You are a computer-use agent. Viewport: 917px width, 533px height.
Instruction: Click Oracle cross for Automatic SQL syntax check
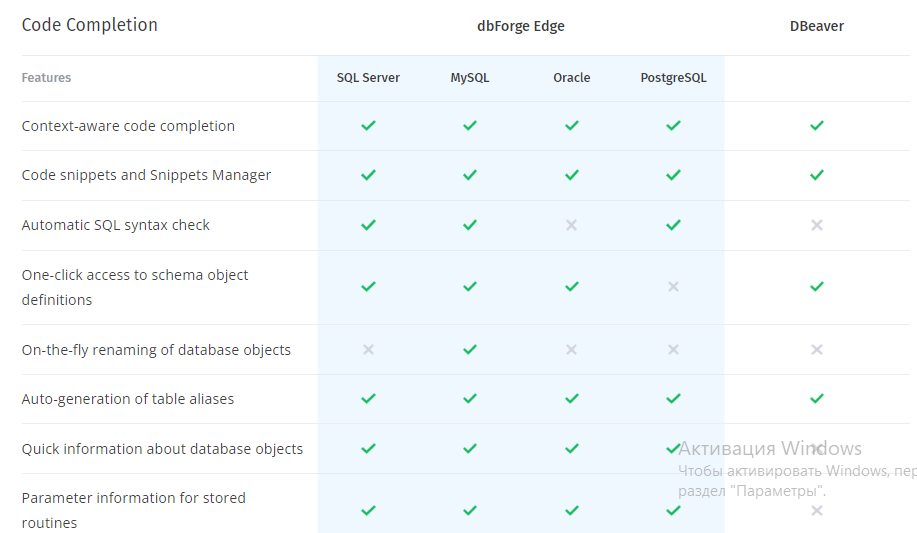click(571, 225)
